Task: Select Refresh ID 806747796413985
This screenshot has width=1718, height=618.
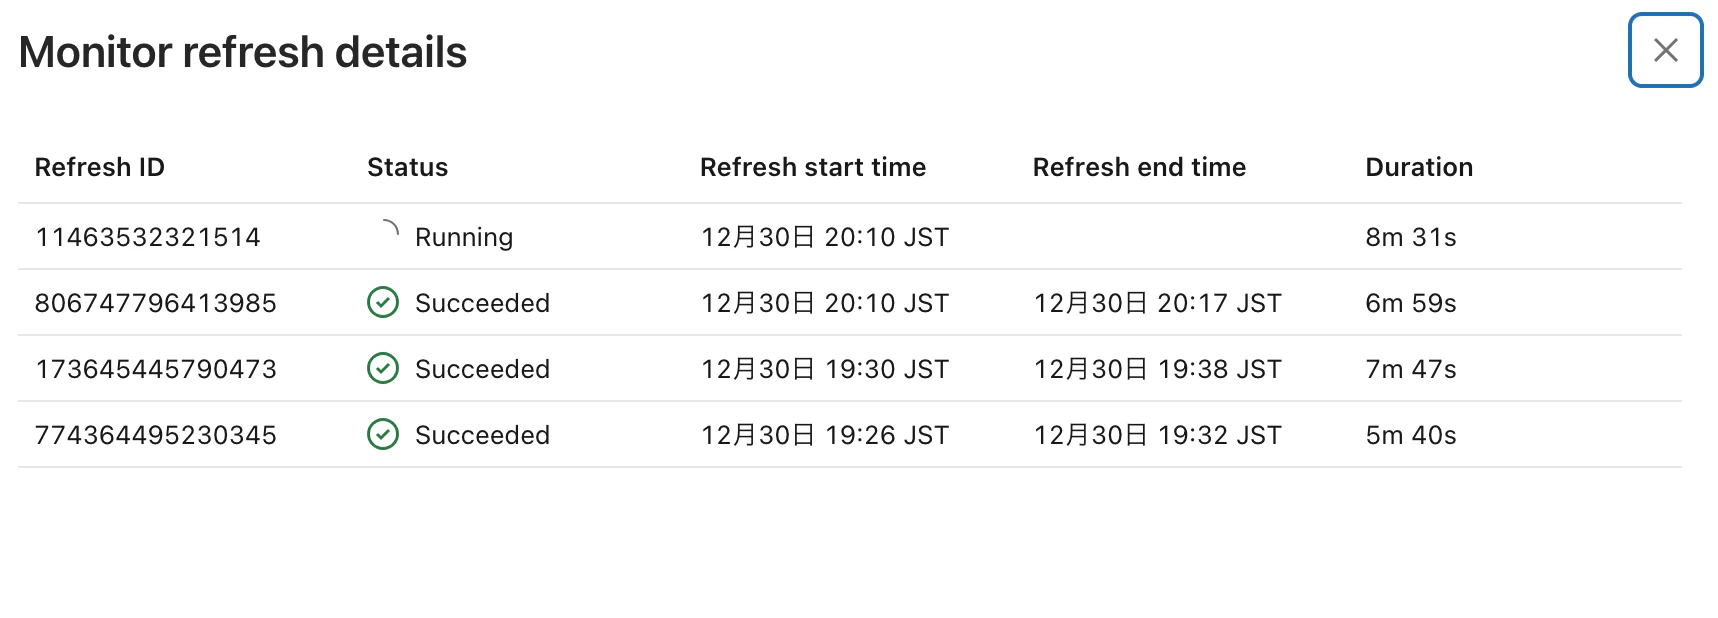Action: tap(156, 303)
